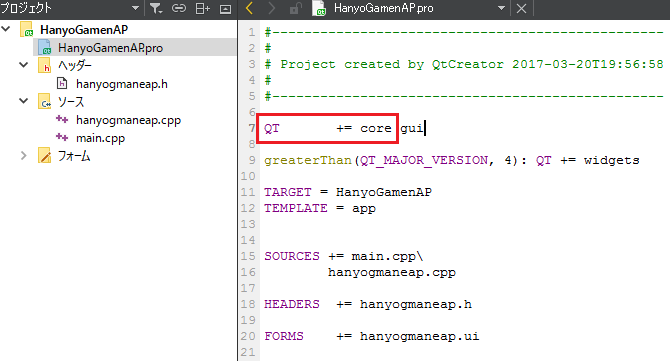Click the .pro file icon in tree
The width and height of the screenshot is (670, 361).
[45, 47]
